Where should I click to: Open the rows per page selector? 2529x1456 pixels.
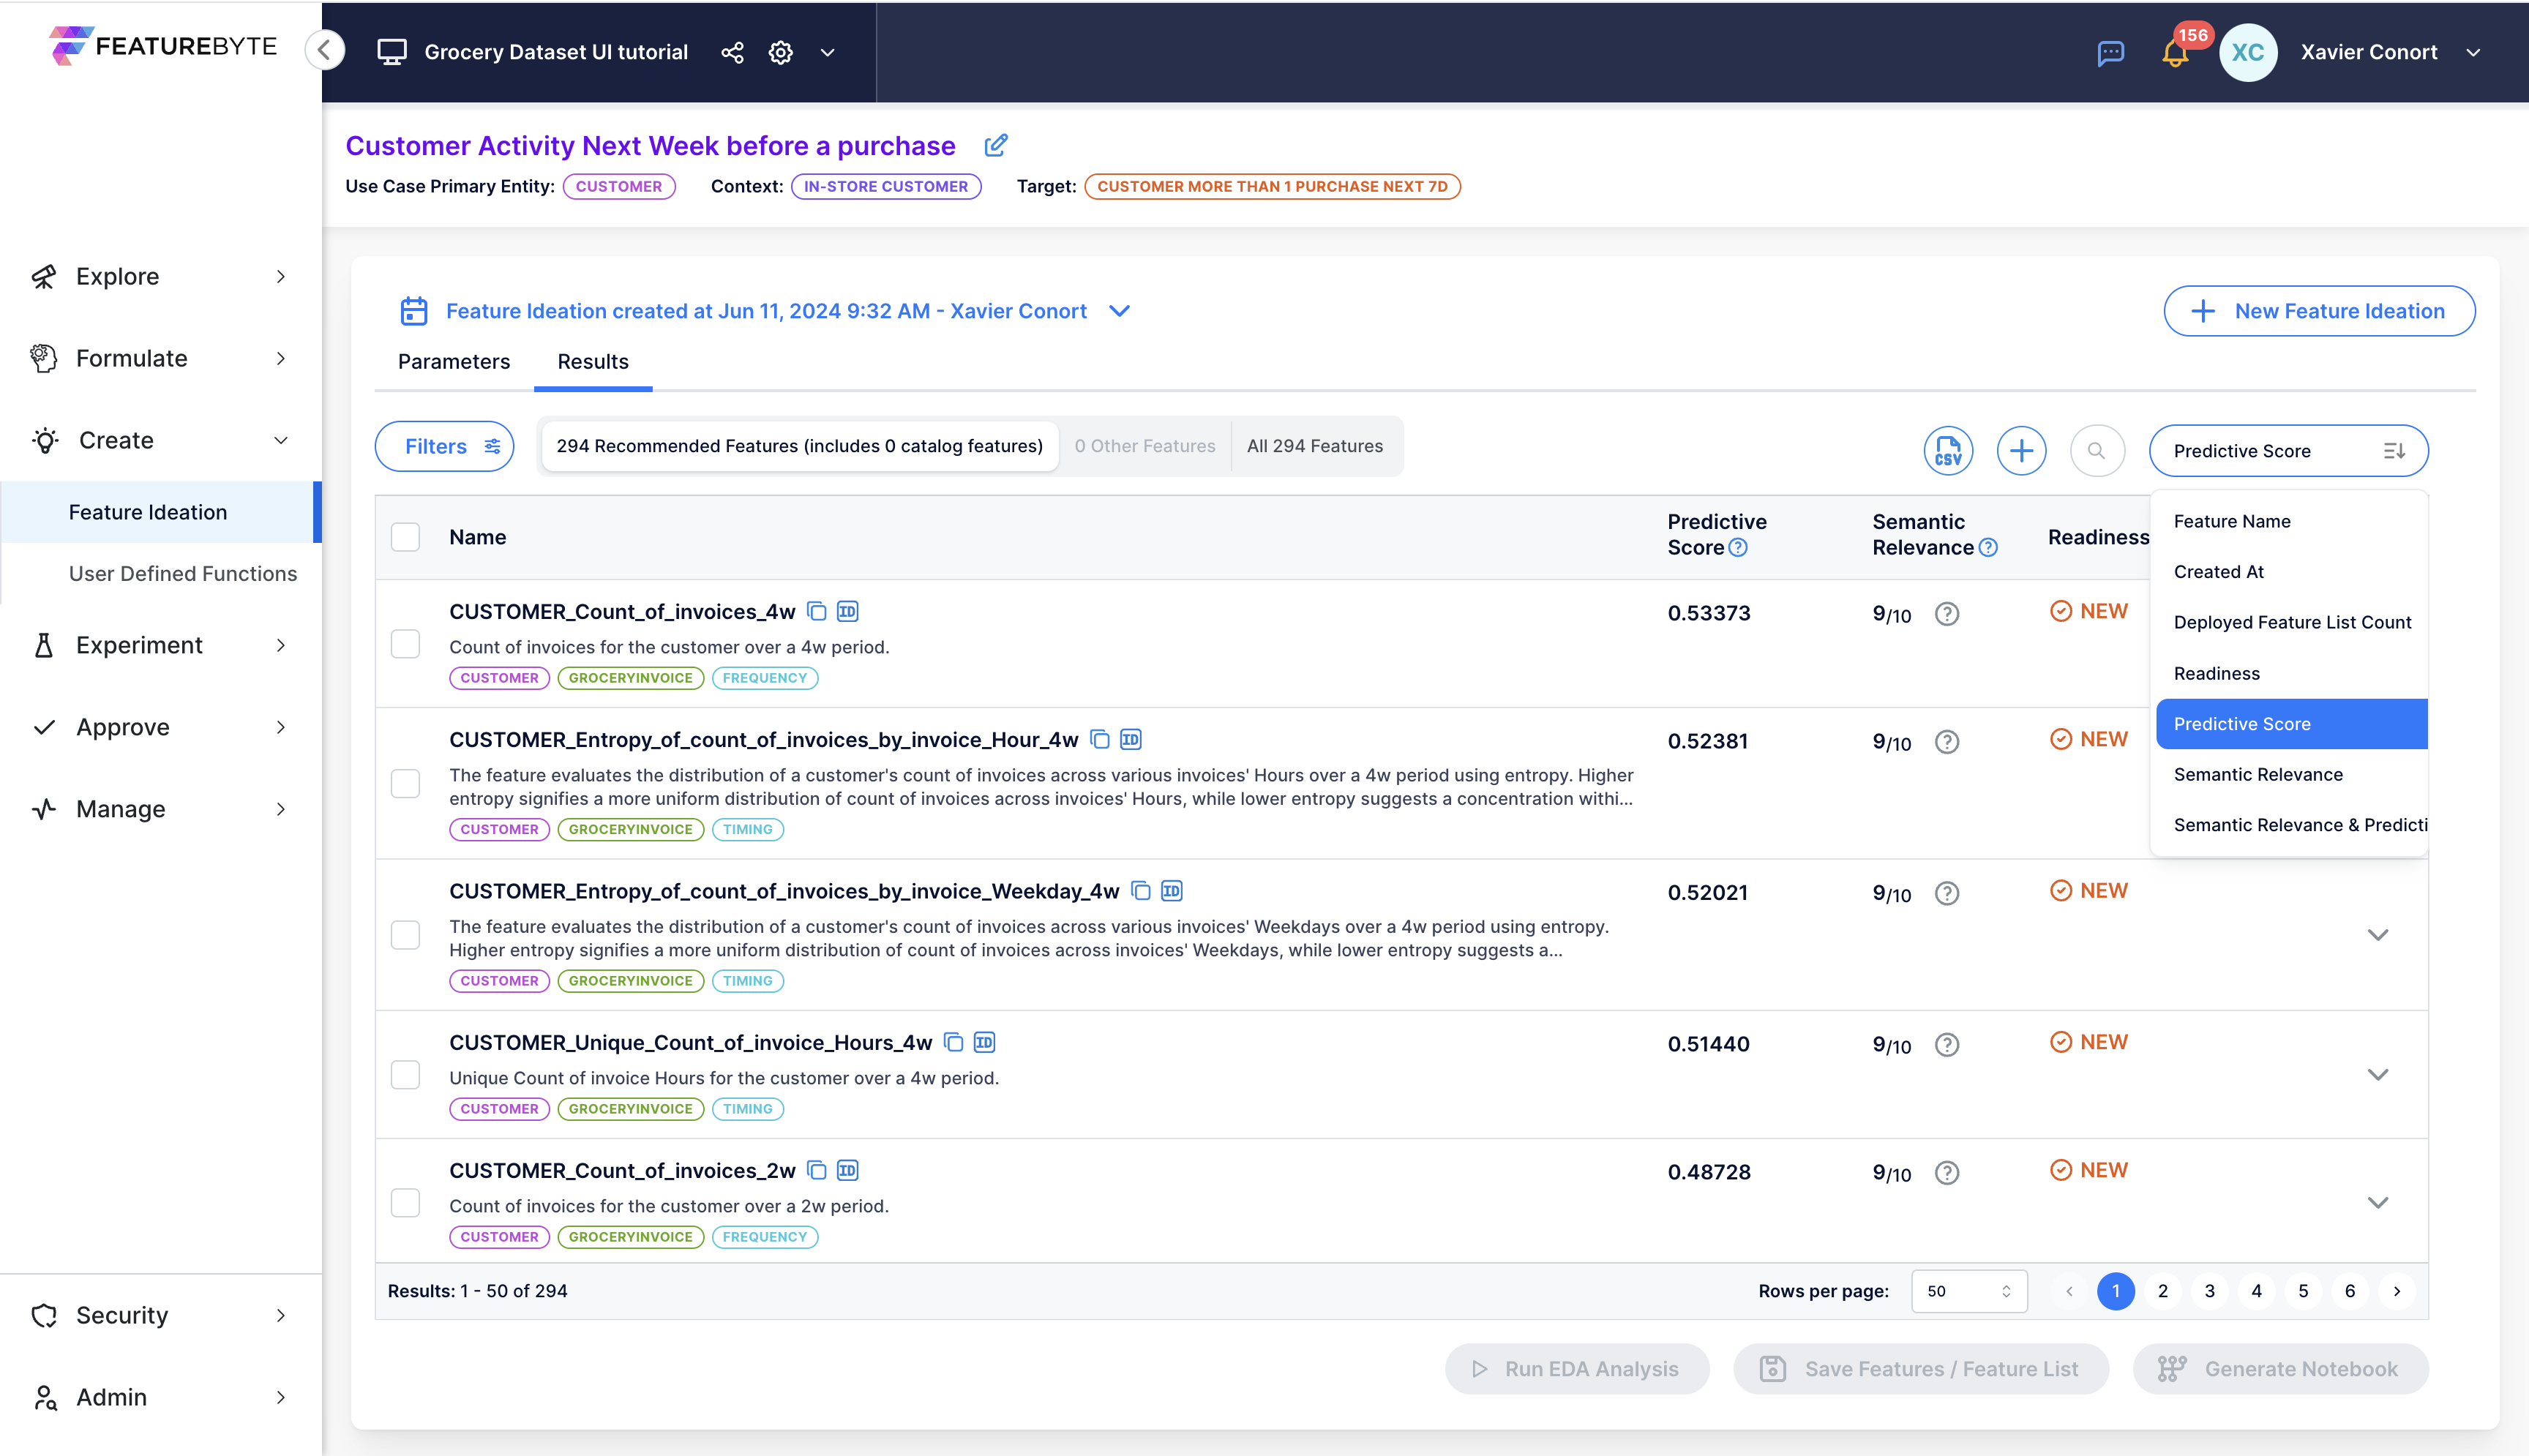[x=1969, y=1291]
